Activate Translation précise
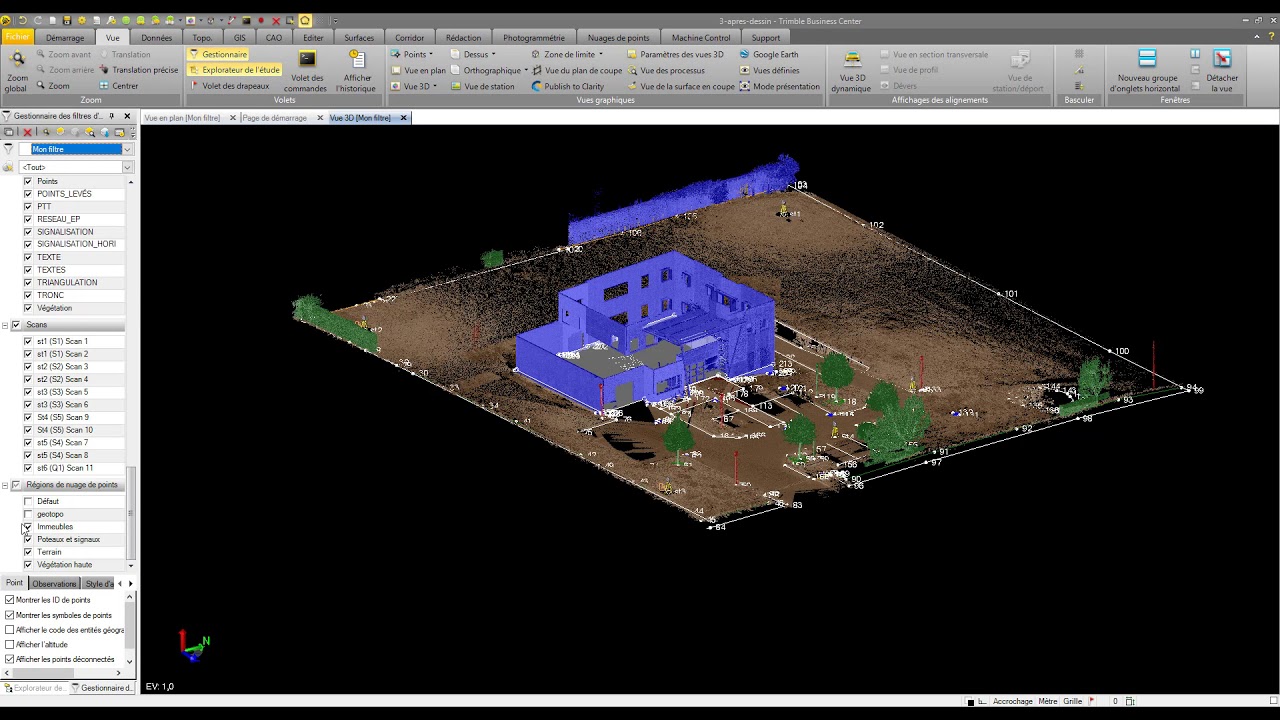Screen dimensions: 1280x720 [138, 70]
